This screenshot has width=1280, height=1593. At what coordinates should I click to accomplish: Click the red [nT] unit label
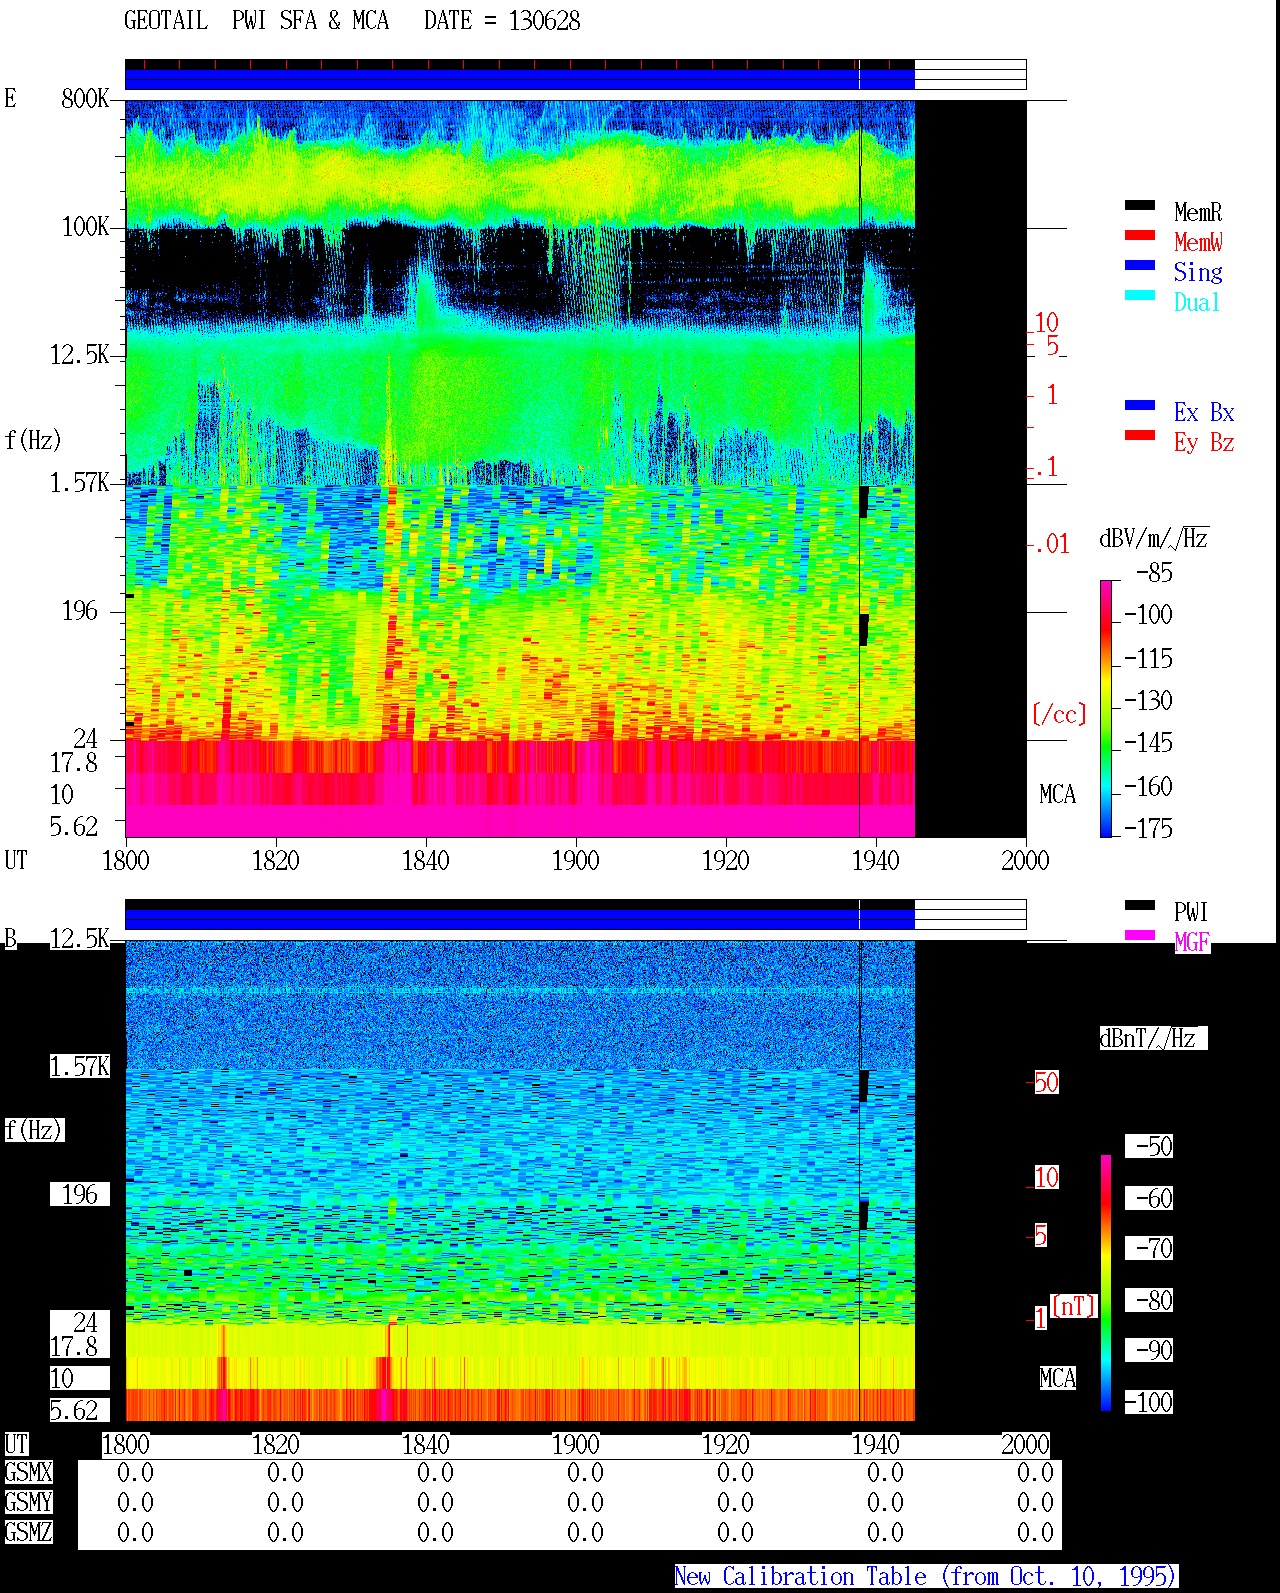1074,1305
